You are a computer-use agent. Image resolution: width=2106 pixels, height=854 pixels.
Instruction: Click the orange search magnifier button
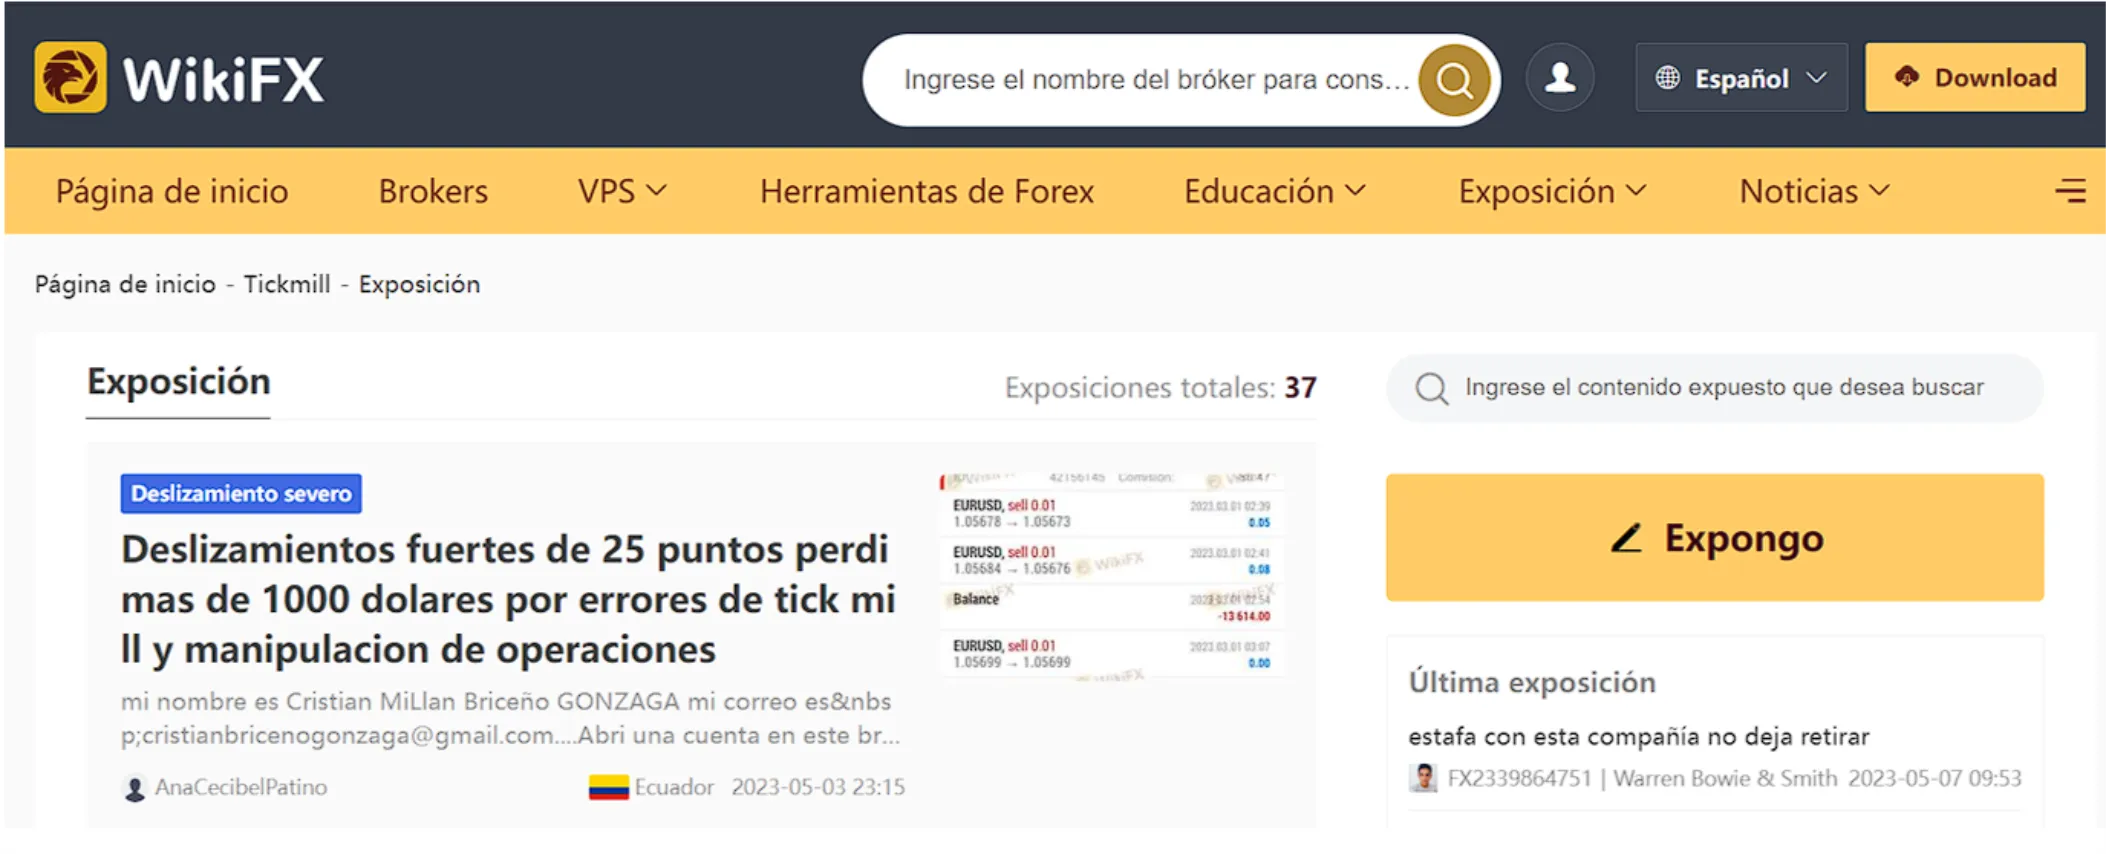pos(1454,80)
